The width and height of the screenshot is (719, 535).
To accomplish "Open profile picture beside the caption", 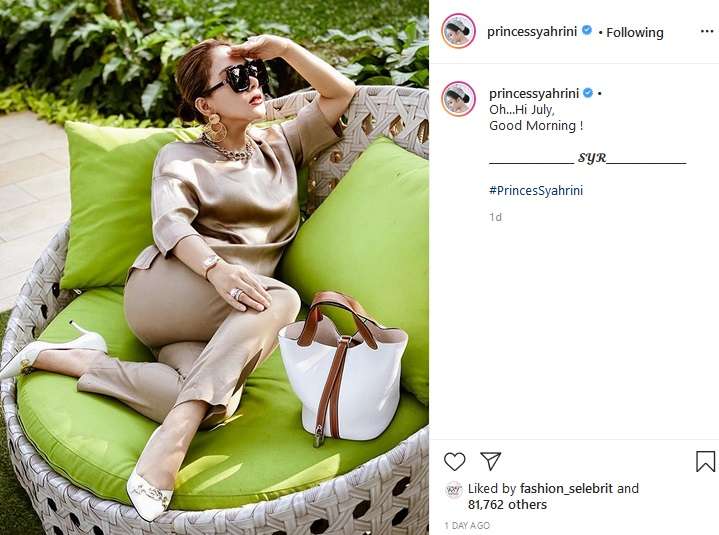I will 458,99.
